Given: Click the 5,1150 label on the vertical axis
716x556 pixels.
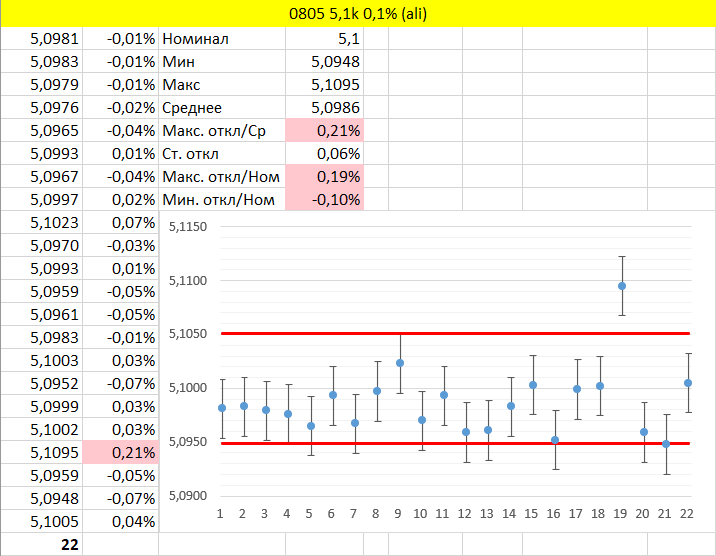Looking at the screenshot, I should (188, 228).
